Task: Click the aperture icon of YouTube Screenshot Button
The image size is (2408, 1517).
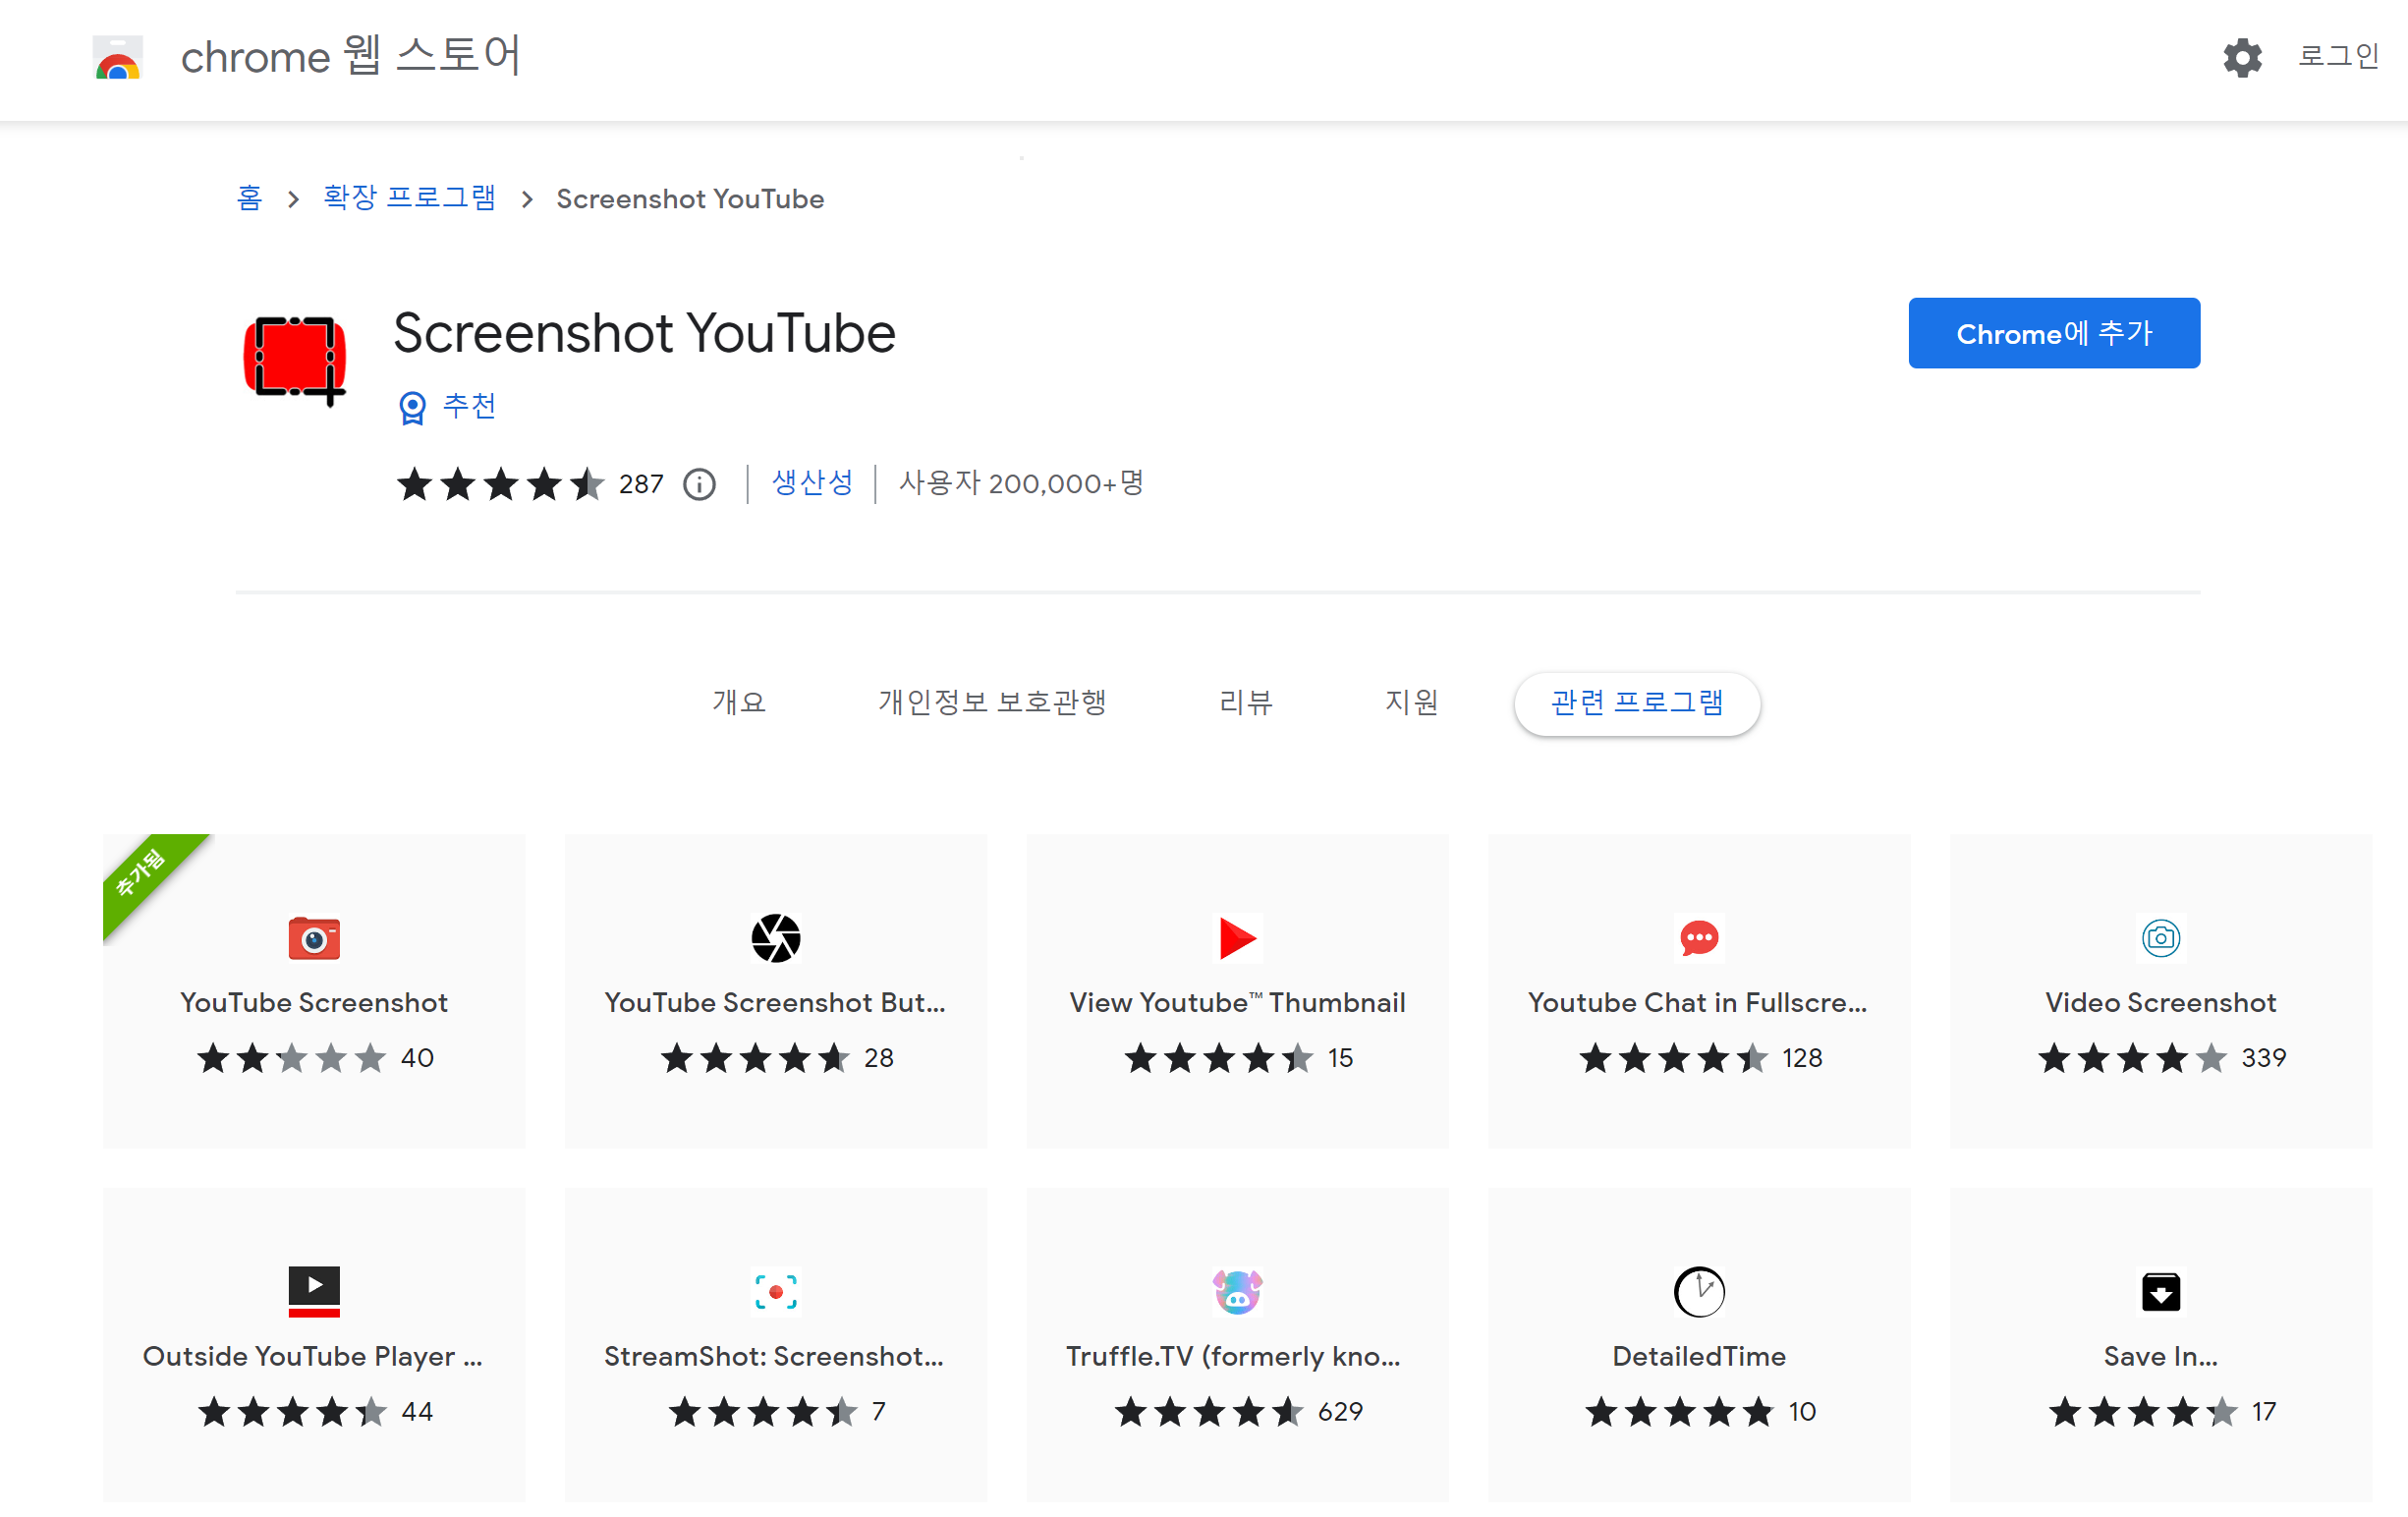Action: pos(775,938)
